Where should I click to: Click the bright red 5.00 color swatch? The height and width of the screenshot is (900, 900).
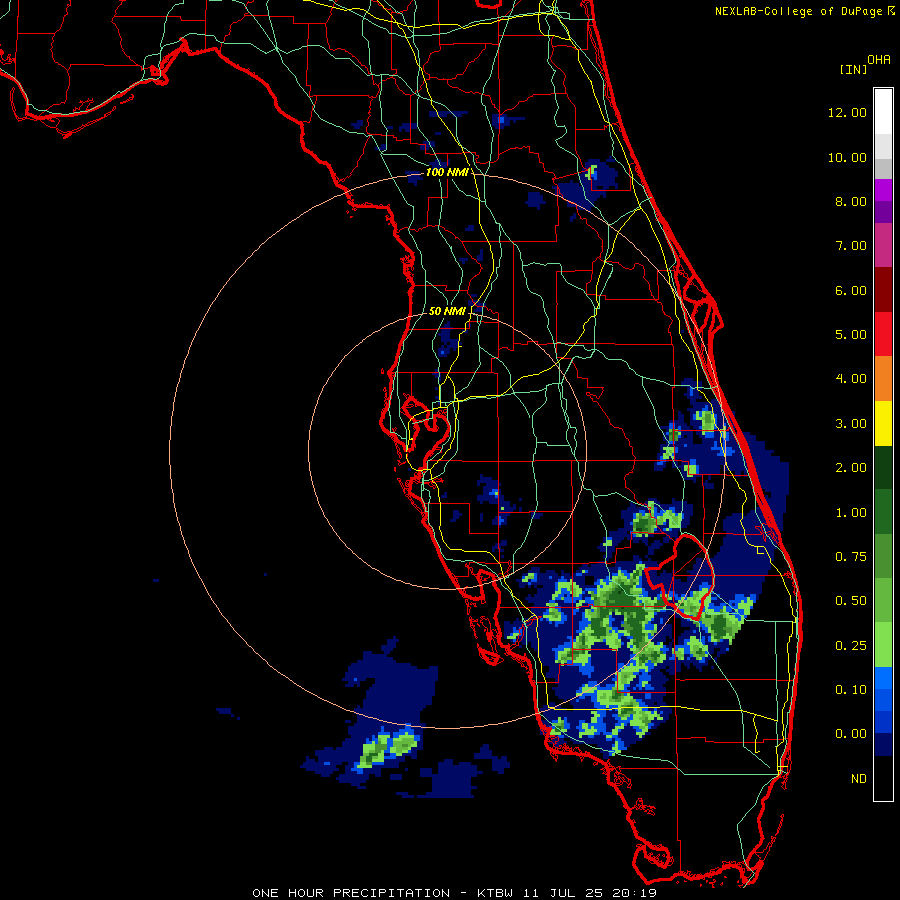(x=883, y=334)
